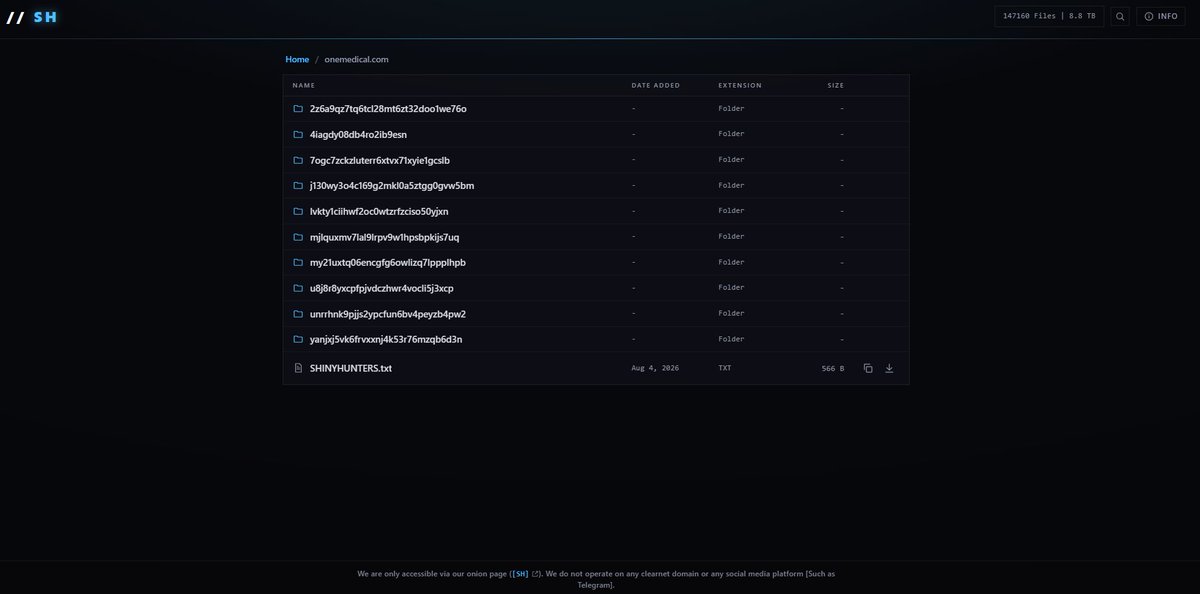Open folder name yanjxj5vk6frvxxnj4k53r76mzqb6d3n
The image size is (1200, 594).
pos(386,339)
